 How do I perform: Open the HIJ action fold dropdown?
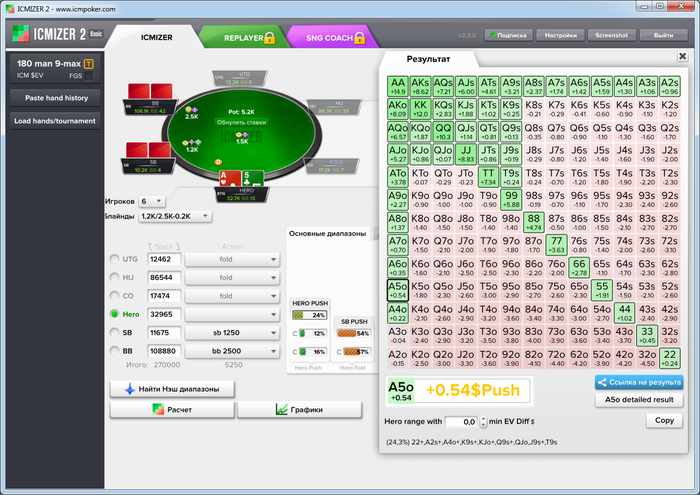(x=232, y=278)
